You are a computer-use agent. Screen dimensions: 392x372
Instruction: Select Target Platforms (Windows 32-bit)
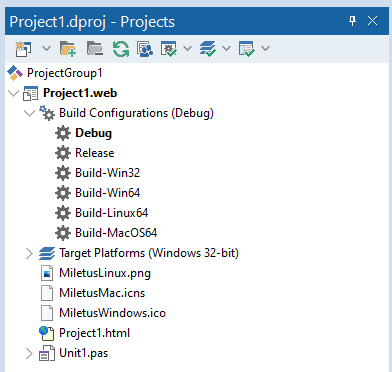click(149, 253)
